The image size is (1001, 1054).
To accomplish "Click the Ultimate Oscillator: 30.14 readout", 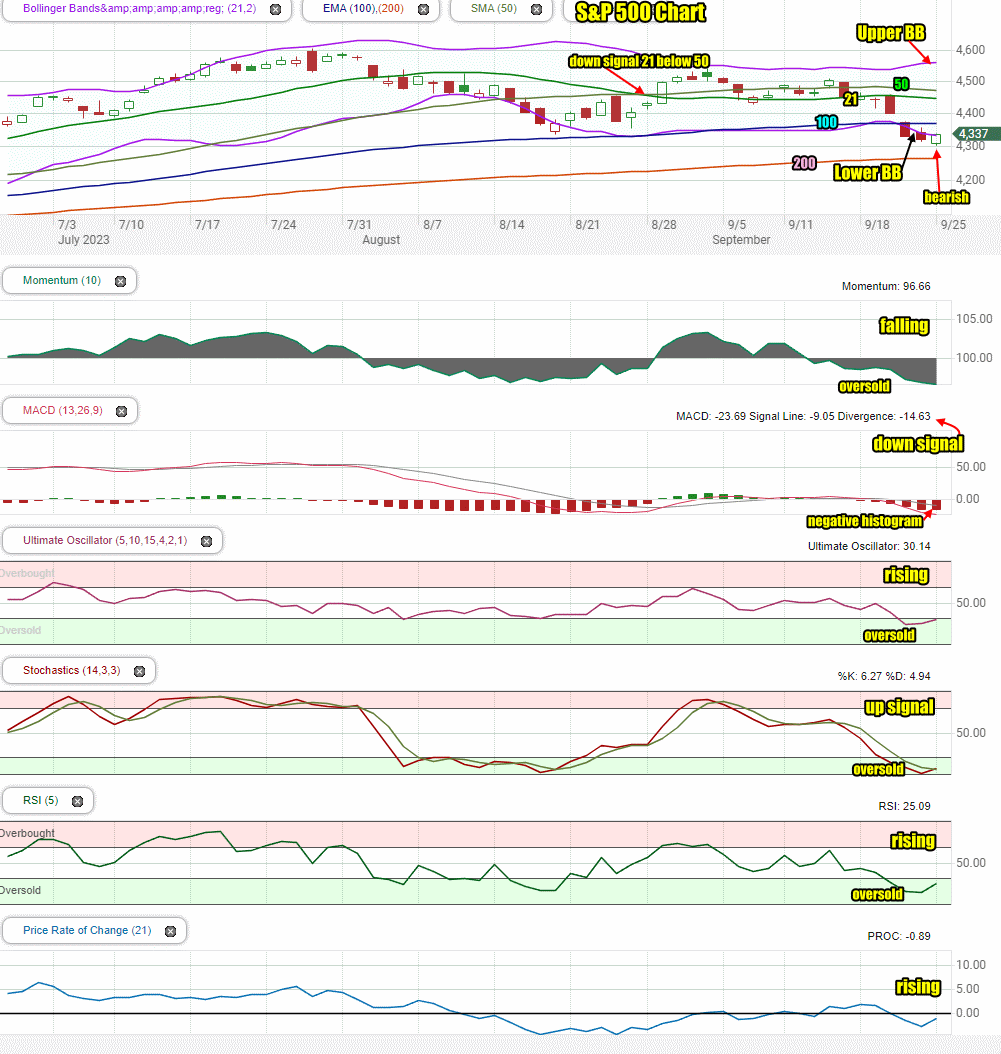I will [869, 546].
